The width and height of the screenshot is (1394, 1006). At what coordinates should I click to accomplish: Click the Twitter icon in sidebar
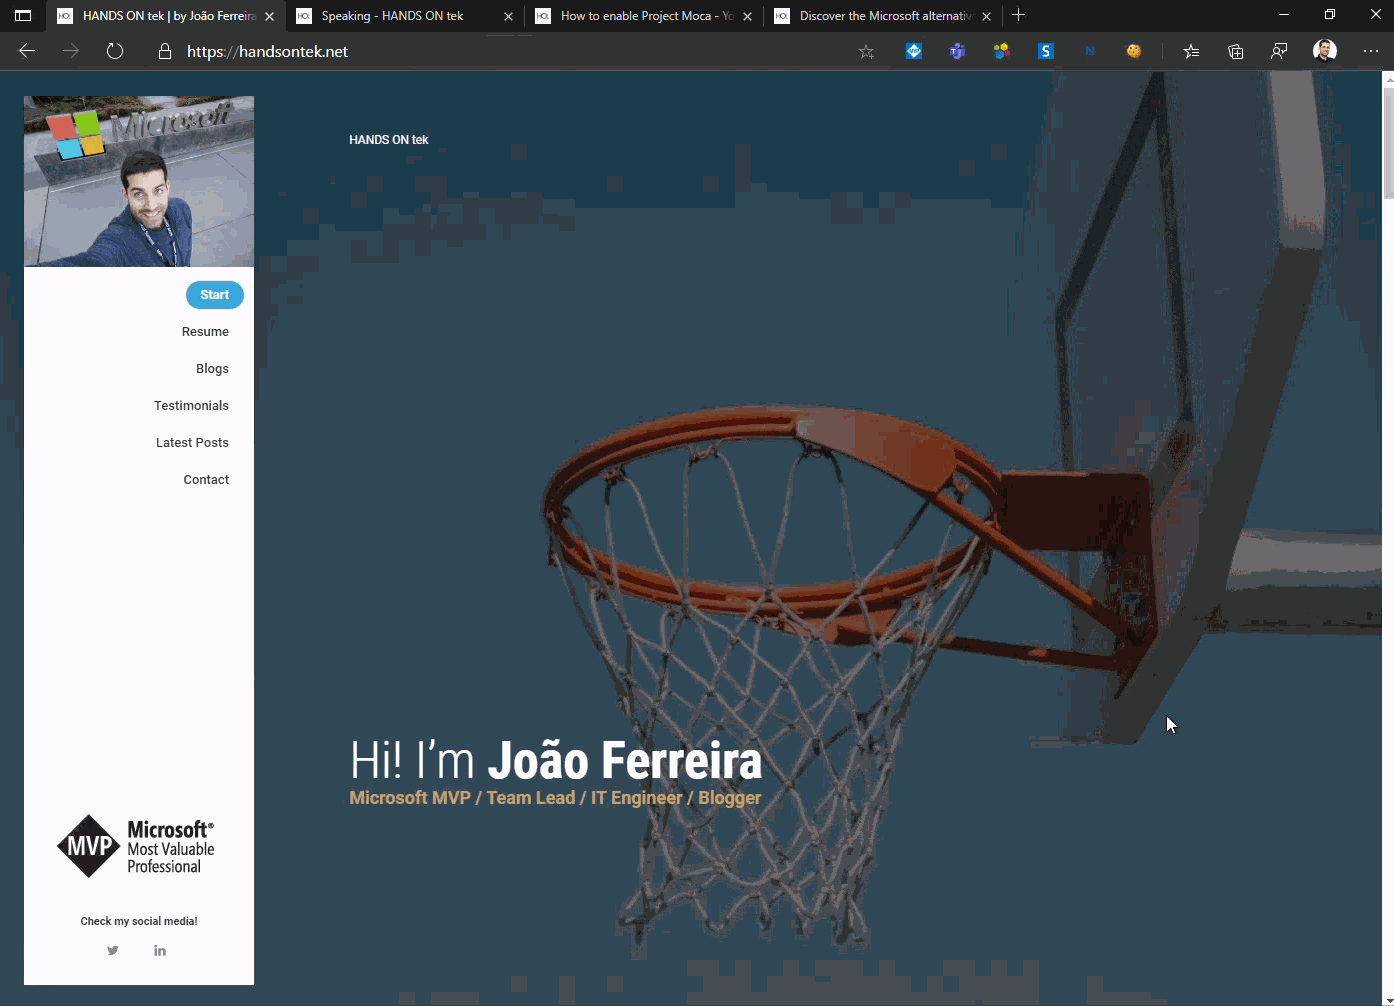(113, 951)
